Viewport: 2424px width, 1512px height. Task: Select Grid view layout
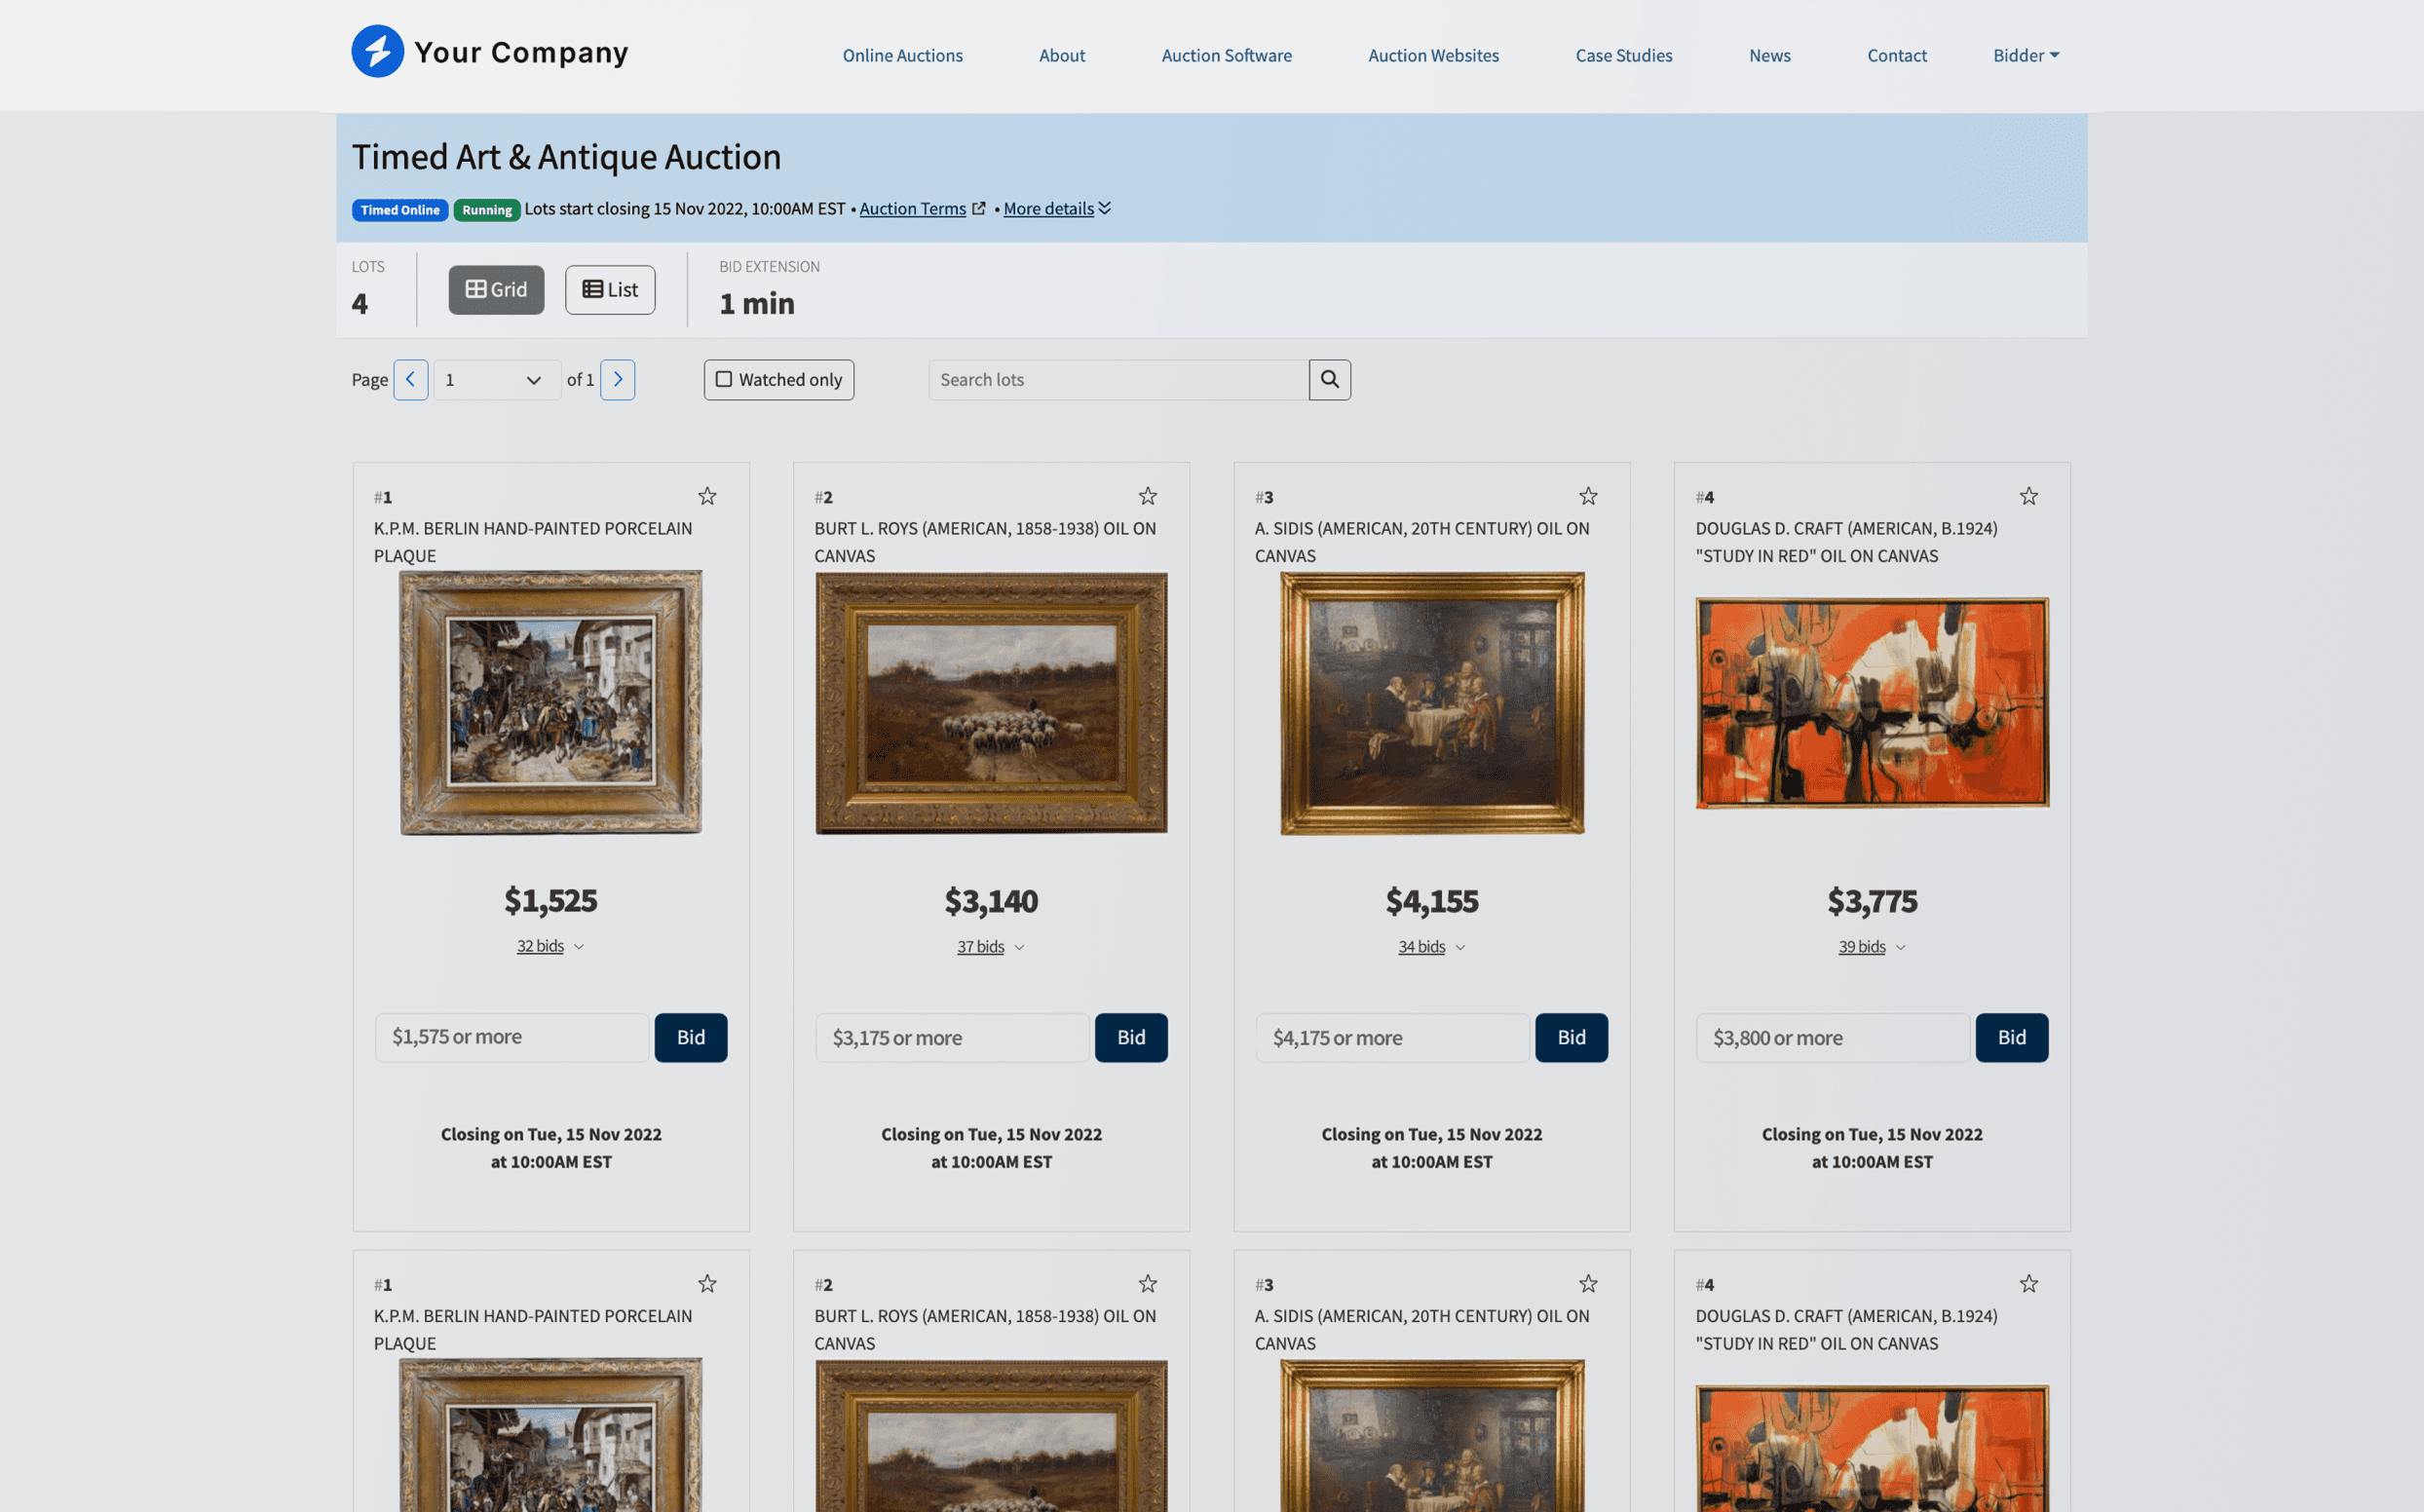496,290
